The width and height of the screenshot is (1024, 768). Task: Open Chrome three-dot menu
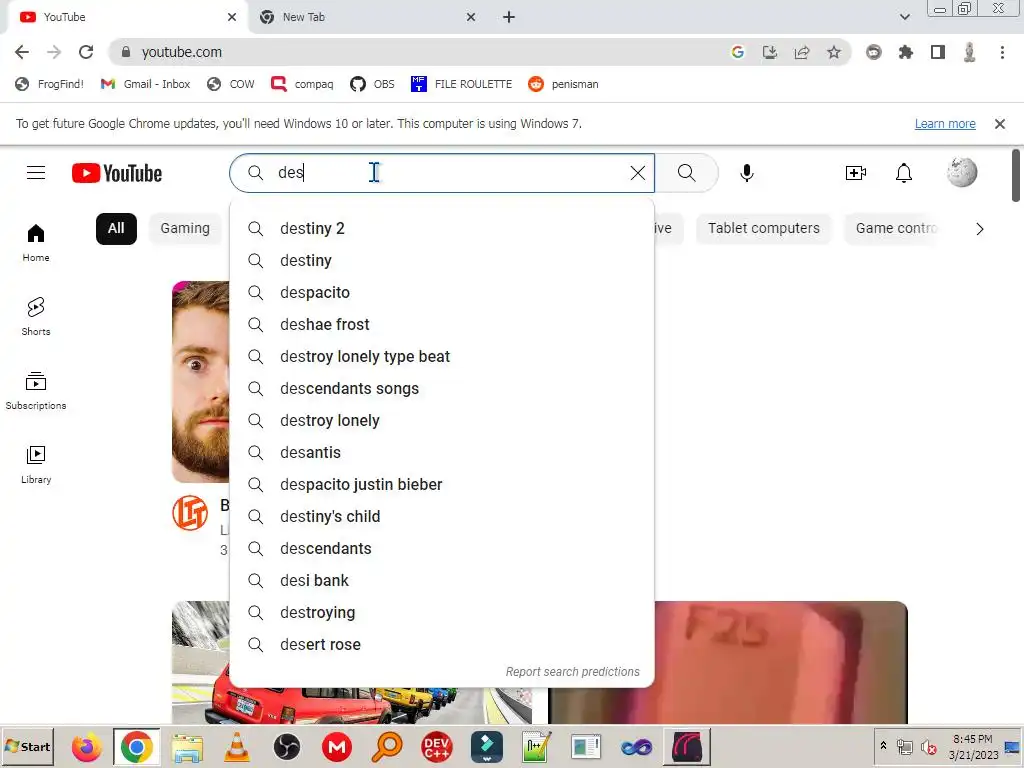[1002, 52]
